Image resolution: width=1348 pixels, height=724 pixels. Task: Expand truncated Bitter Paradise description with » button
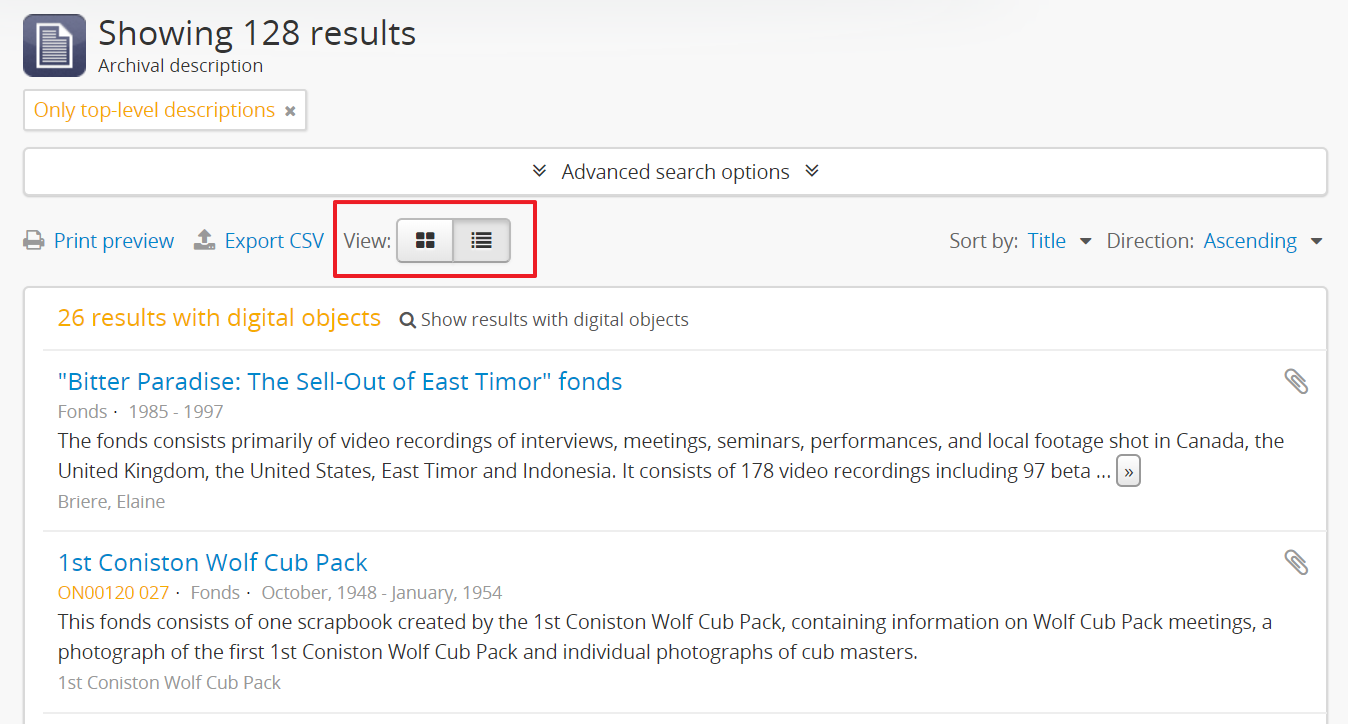point(1128,472)
